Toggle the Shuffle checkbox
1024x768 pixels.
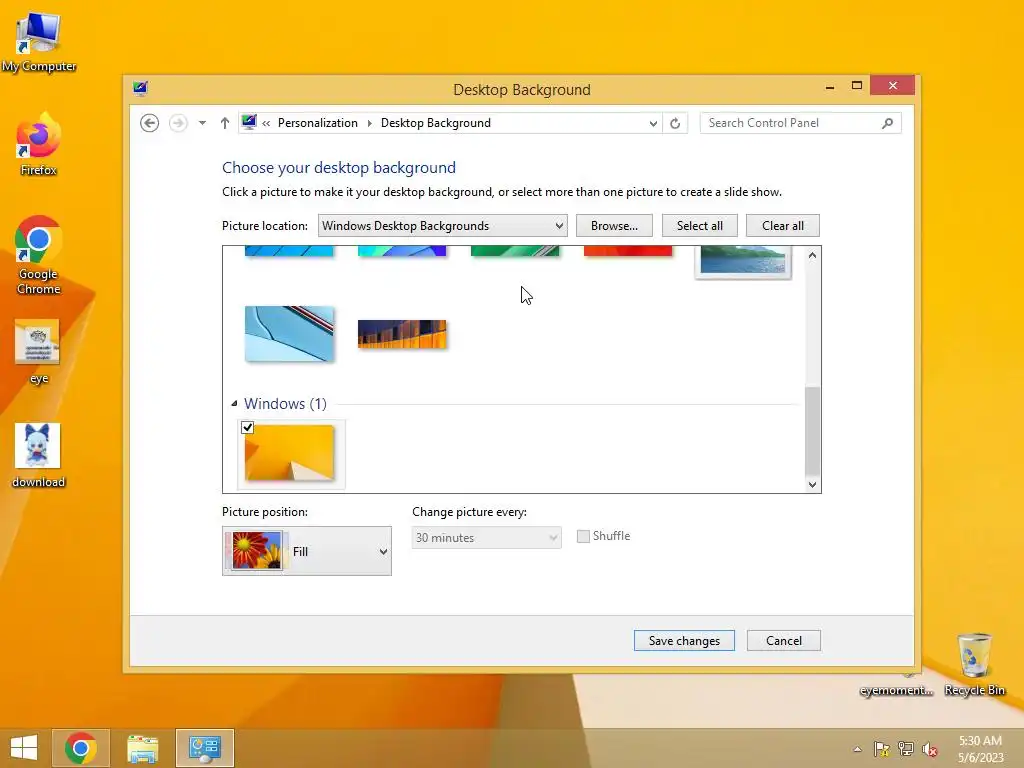(x=583, y=536)
